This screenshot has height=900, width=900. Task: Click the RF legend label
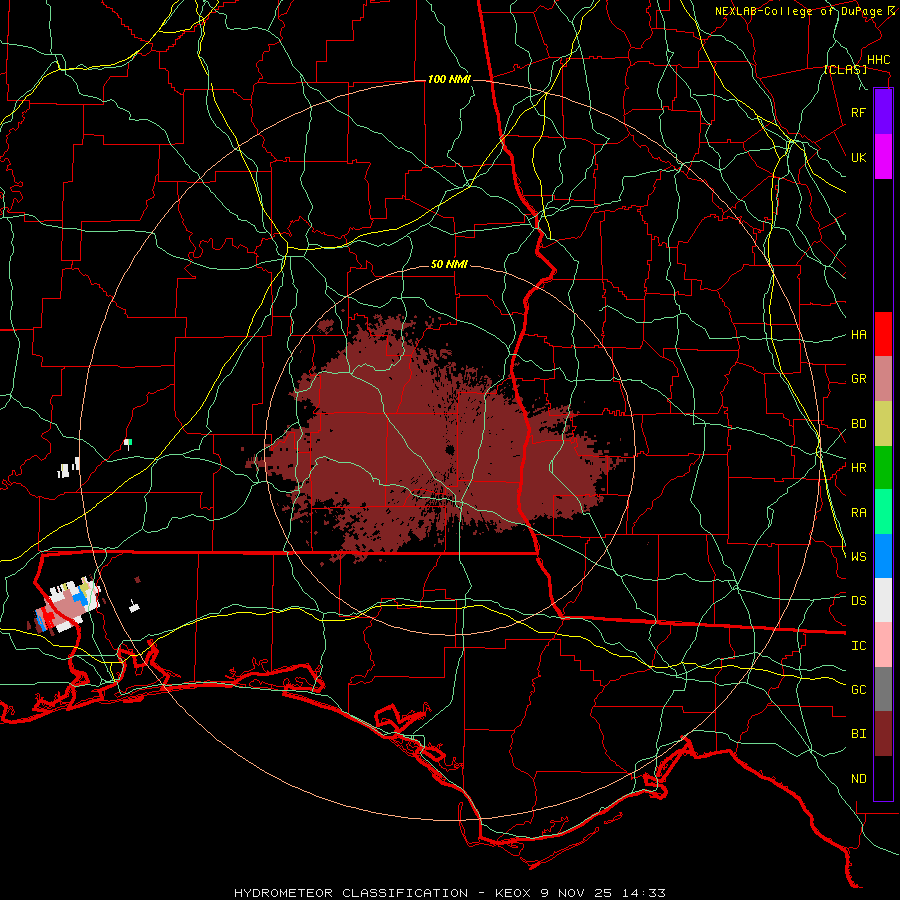[858, 112]
